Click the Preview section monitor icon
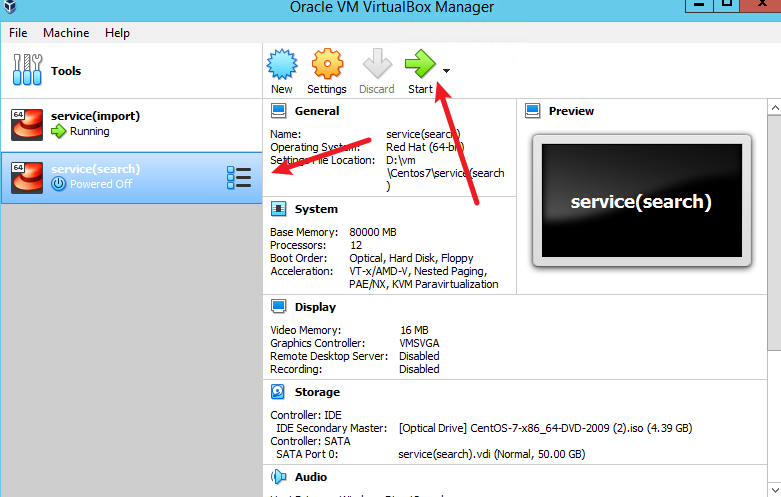 pyautogui.click(x=532, y=111)
